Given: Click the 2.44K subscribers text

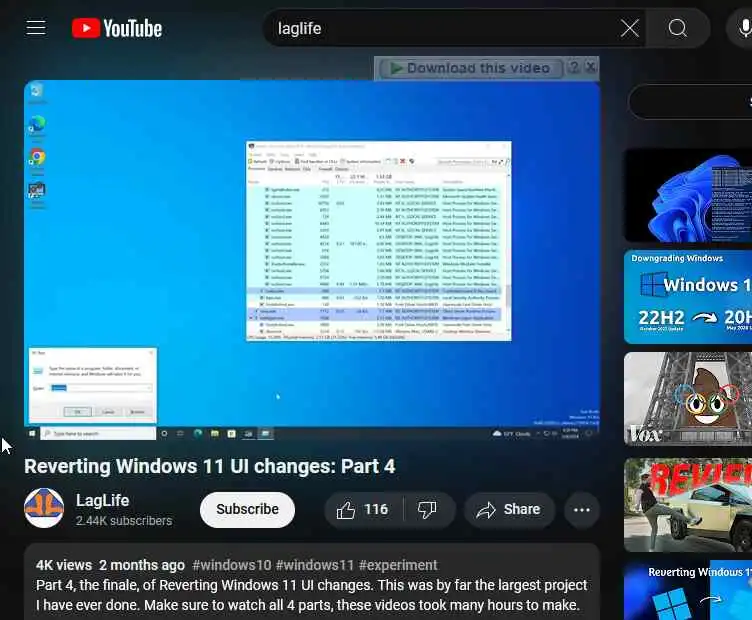Looking at the screenshot, I should tap(124, 521).
